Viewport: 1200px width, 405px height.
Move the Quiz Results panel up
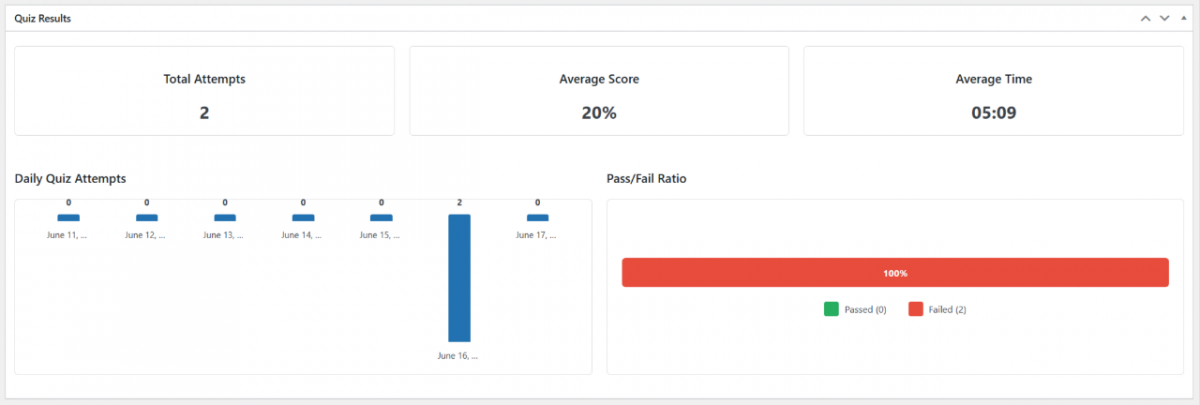point(1145,18)
